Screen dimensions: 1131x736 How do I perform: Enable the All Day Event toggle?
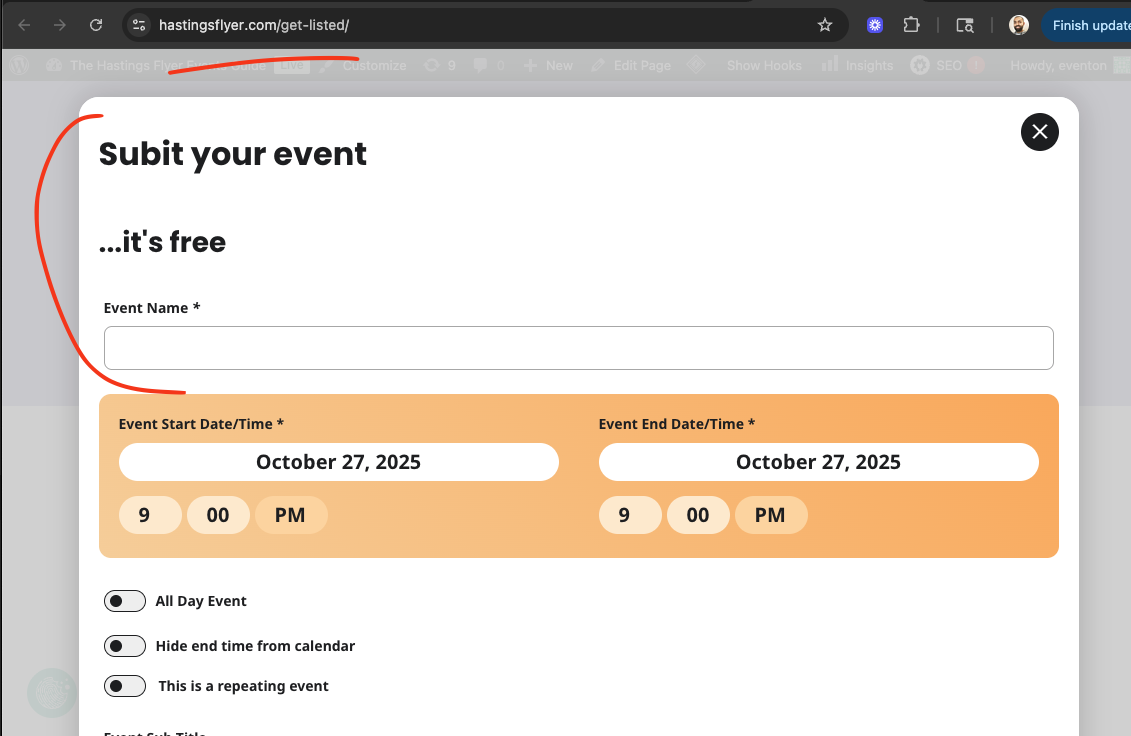(x=125, y=601)
